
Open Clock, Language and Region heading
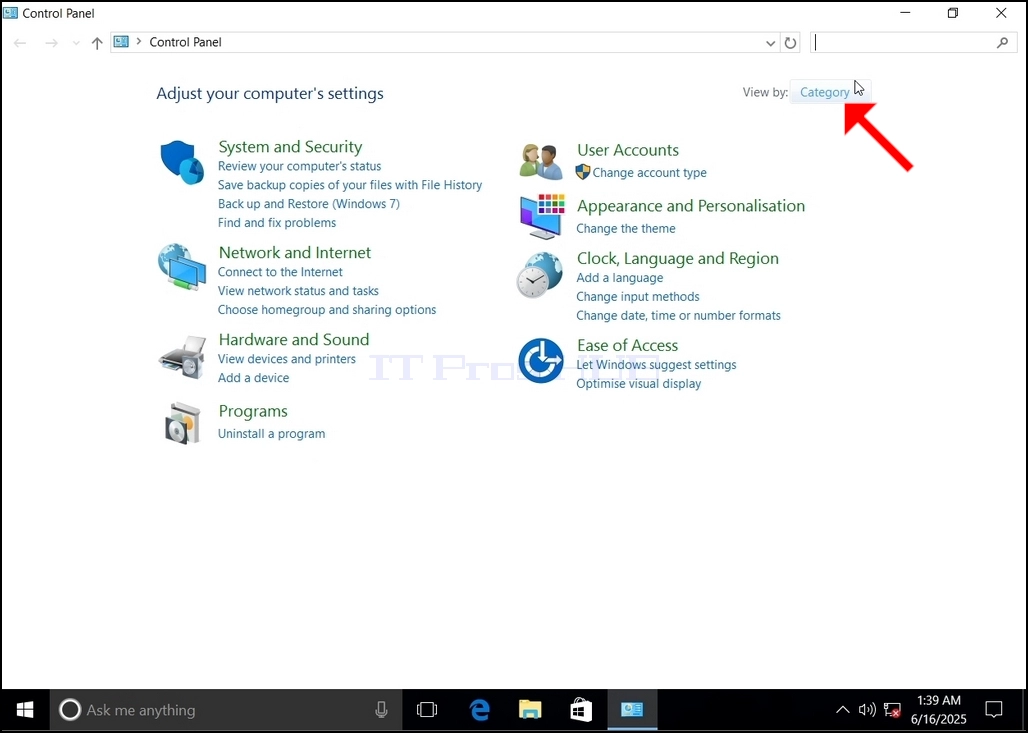pyautogui.click(x=677, y=258)
